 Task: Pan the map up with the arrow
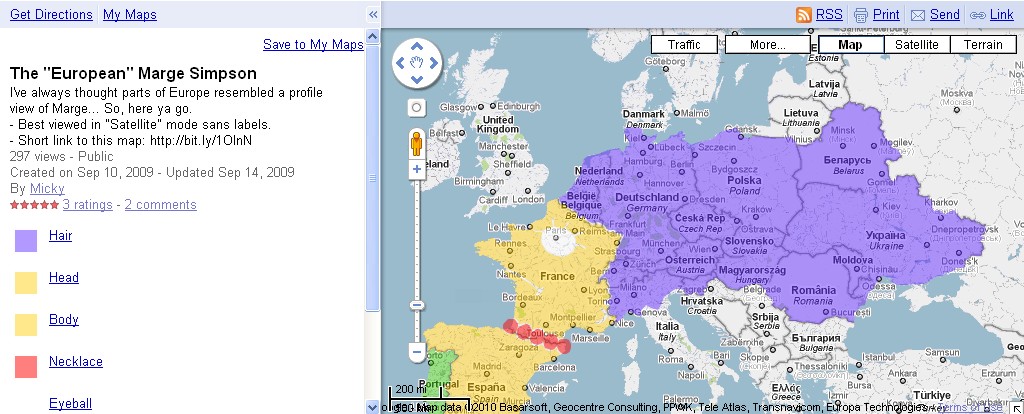417,46
